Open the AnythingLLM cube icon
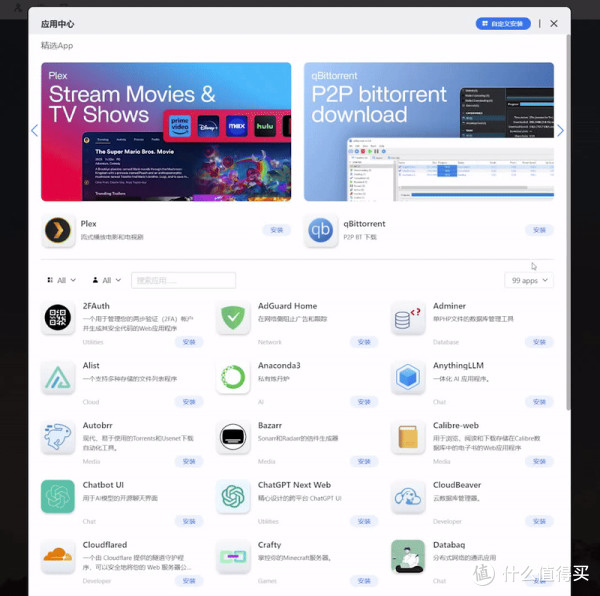600x596 pixels. (x=408, y=377)
